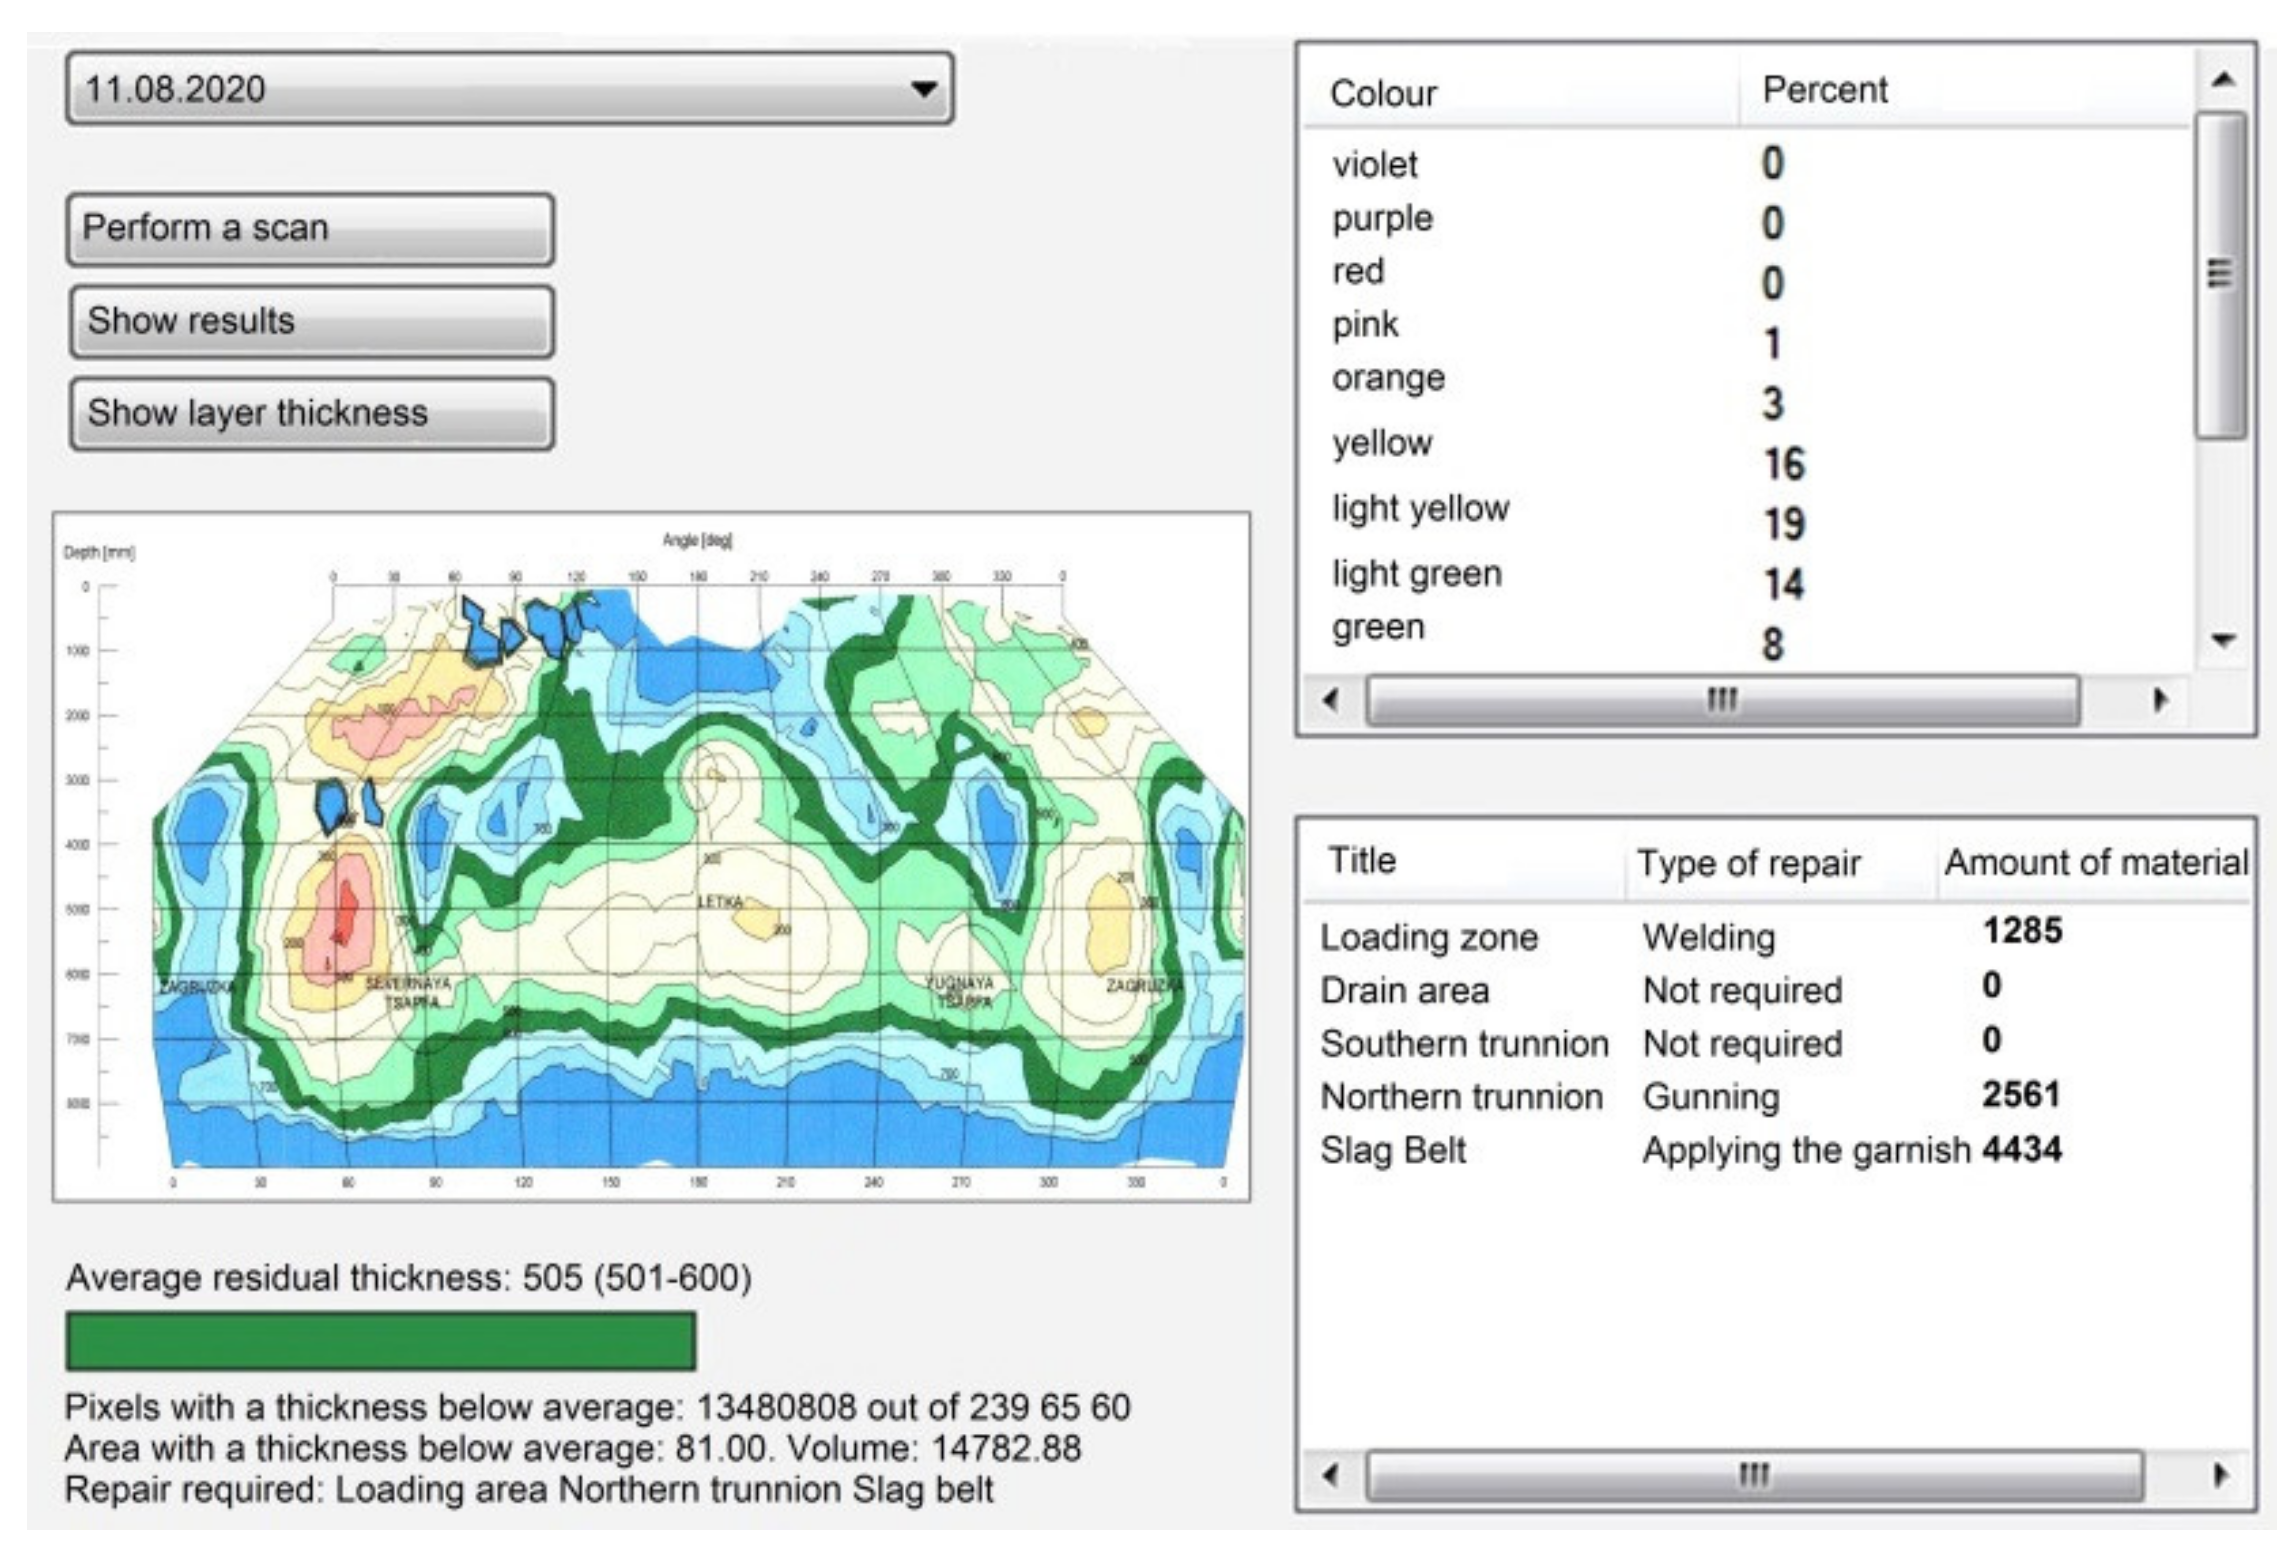The image size is (2296, 1554).
Task: Select the Northern trunnion row
Action: 1461,1097
